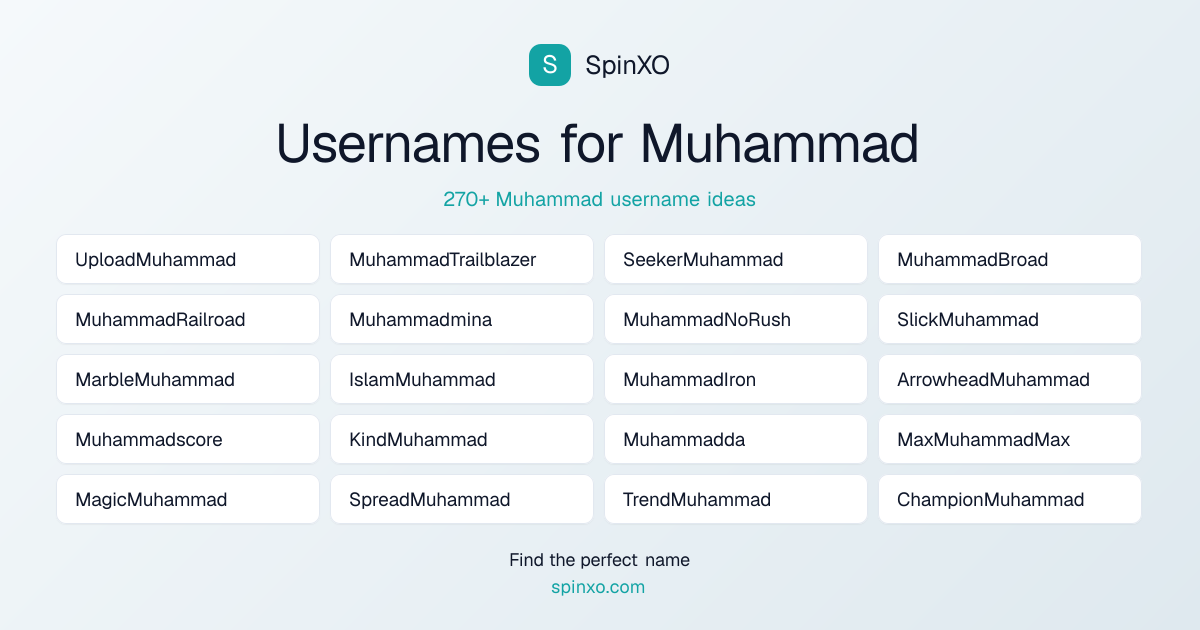Select the ChampionMuhammad username card
This screenshot has height=630, width=1200.
click(1010, 499)
